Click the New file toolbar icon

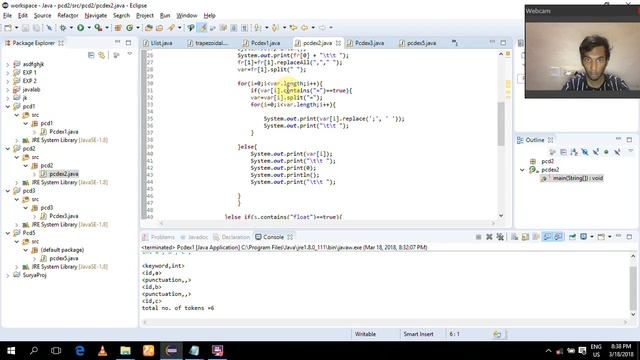(8, 28)
